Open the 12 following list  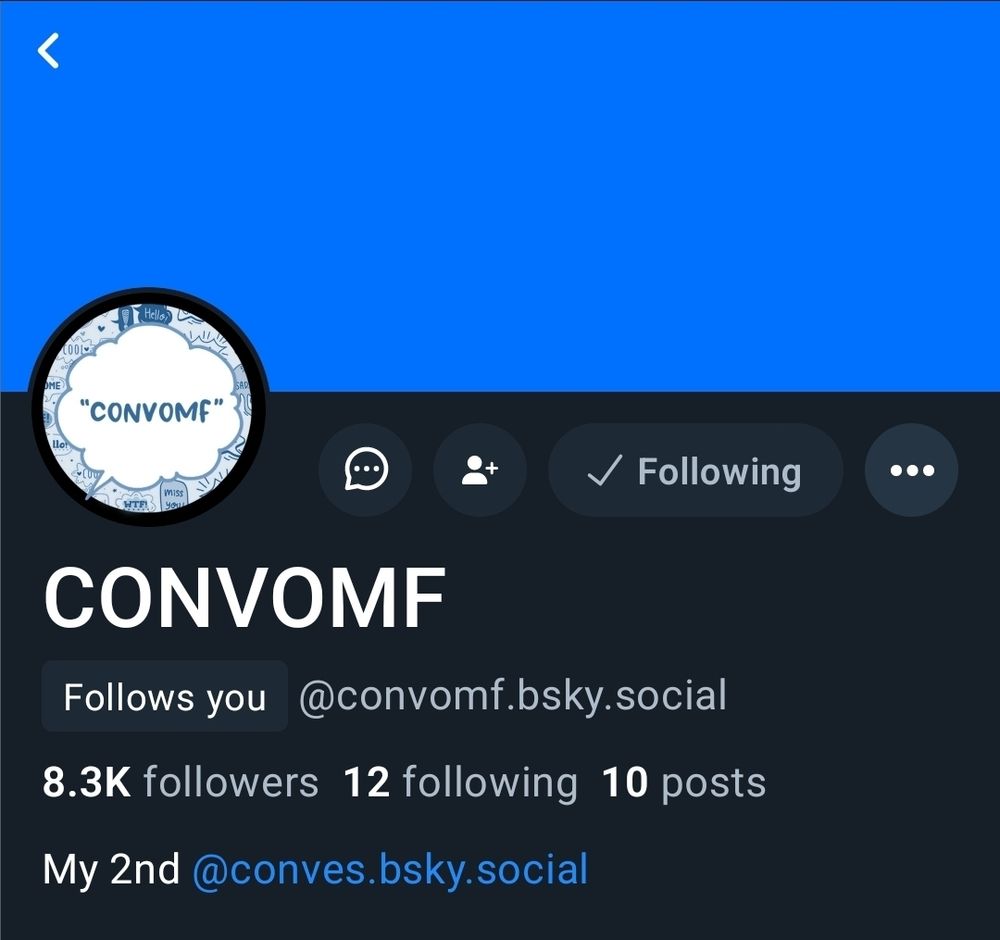460,782
